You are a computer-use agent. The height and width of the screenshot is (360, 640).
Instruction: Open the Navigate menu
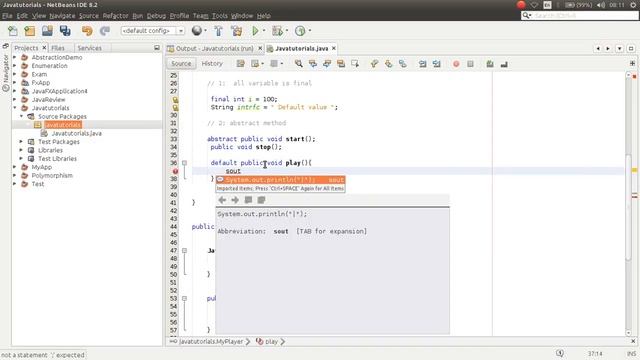click(62, 16)
